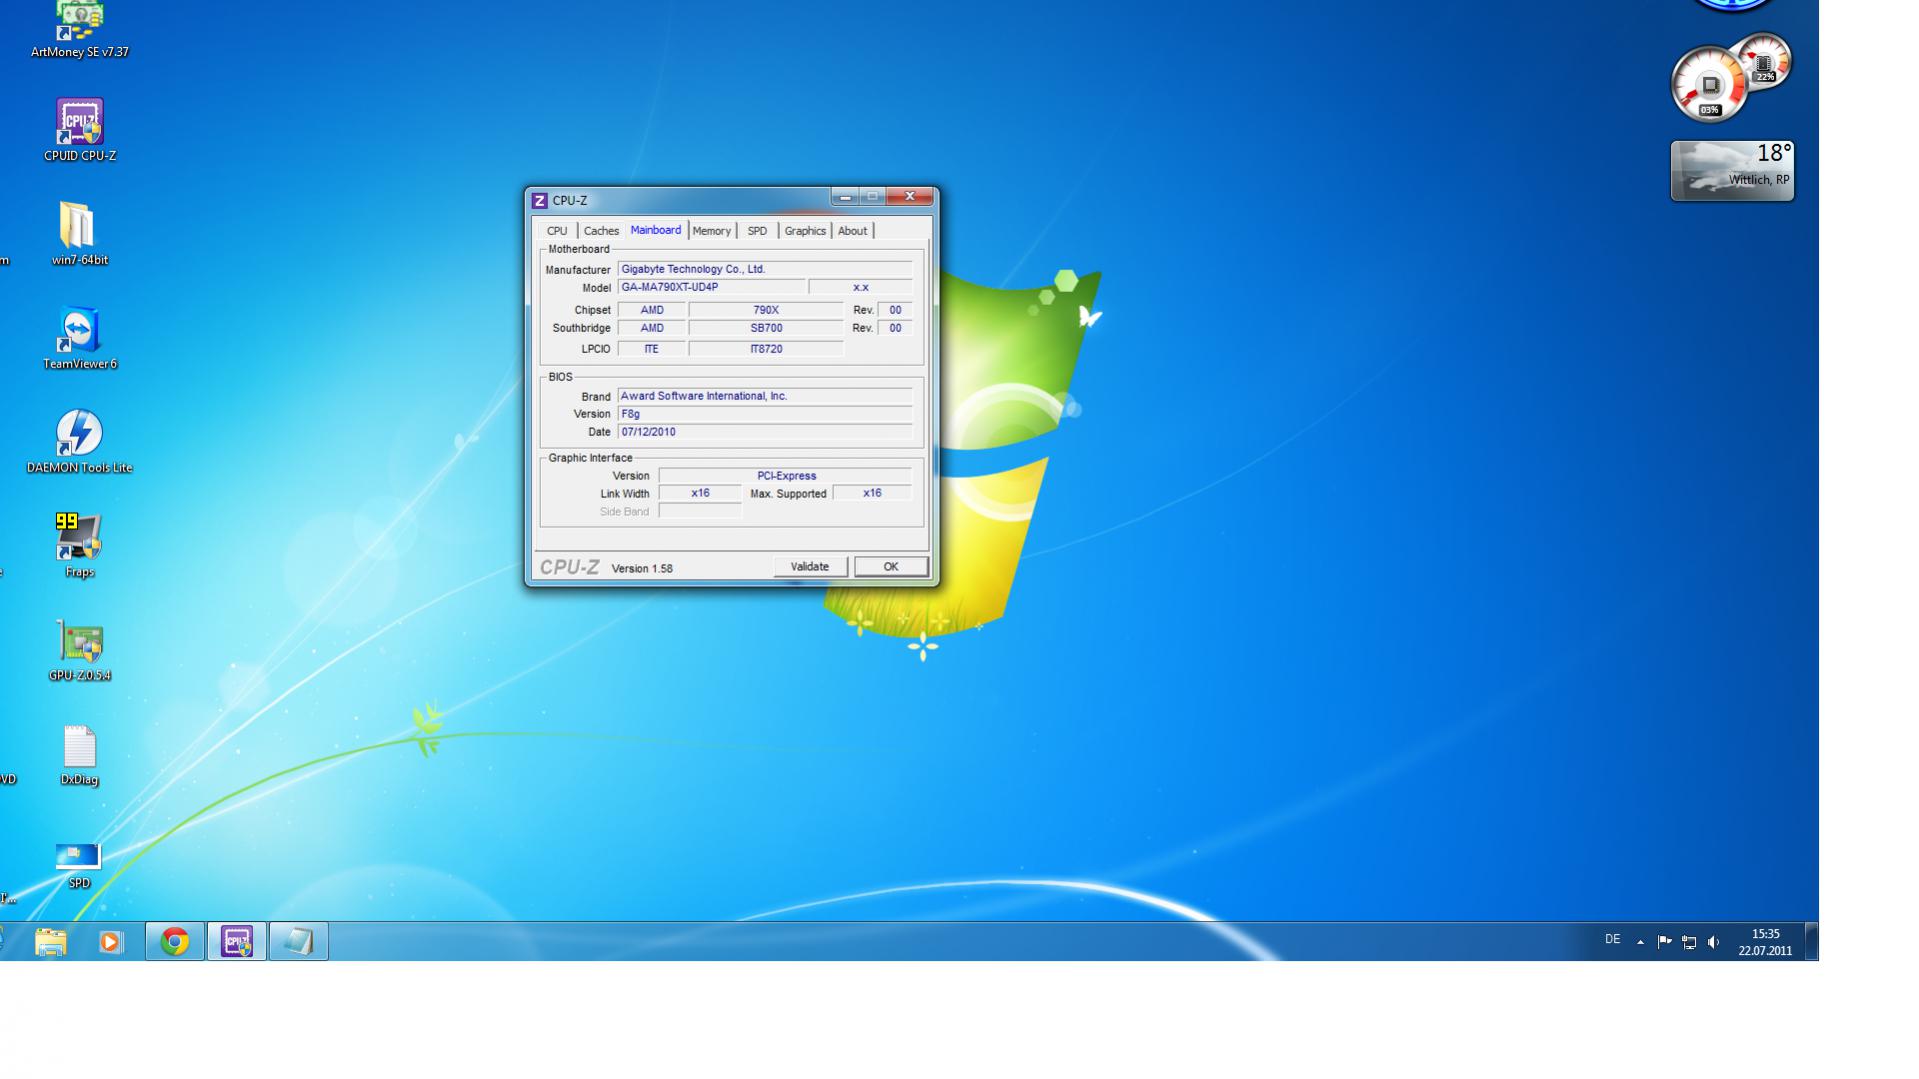Minimize the CPU-Z window
Viewport: 1919px width, 1079px height.
845,197
